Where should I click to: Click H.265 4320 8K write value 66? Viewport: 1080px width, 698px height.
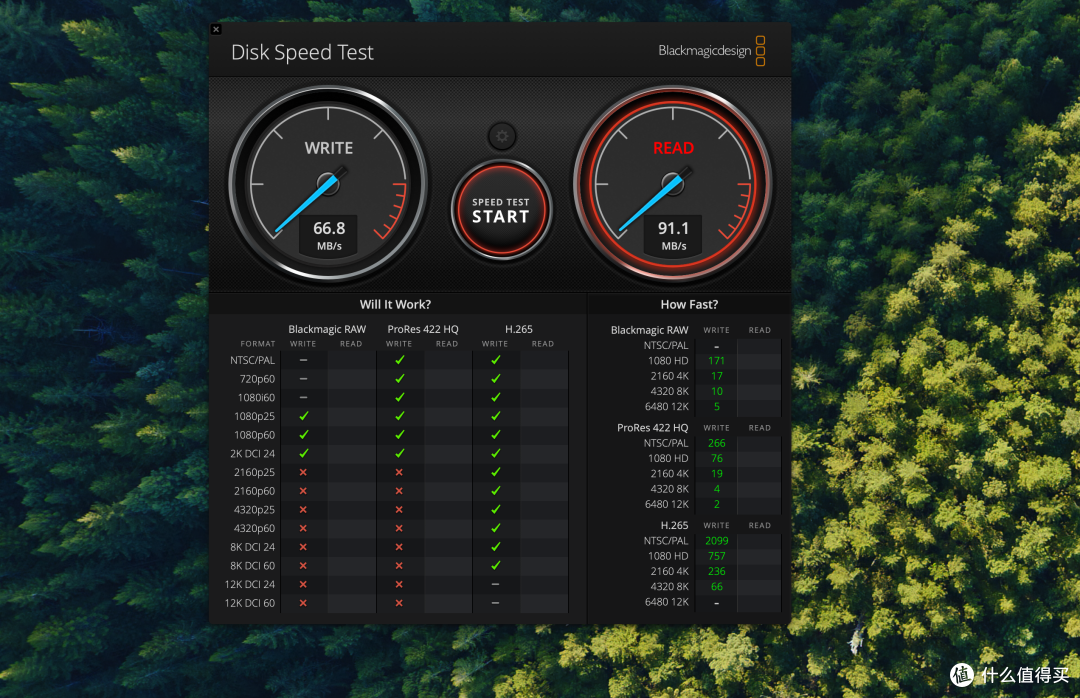[716, 586]
